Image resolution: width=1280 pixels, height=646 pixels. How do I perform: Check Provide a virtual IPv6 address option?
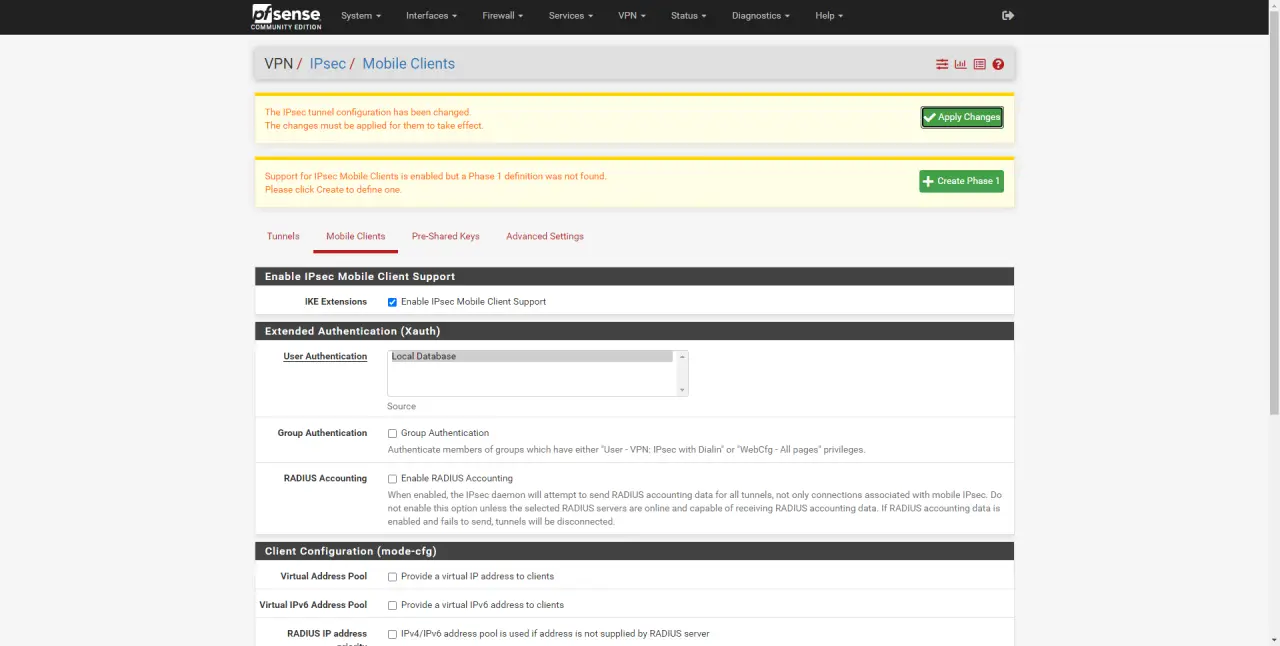(x=392, y=606)
